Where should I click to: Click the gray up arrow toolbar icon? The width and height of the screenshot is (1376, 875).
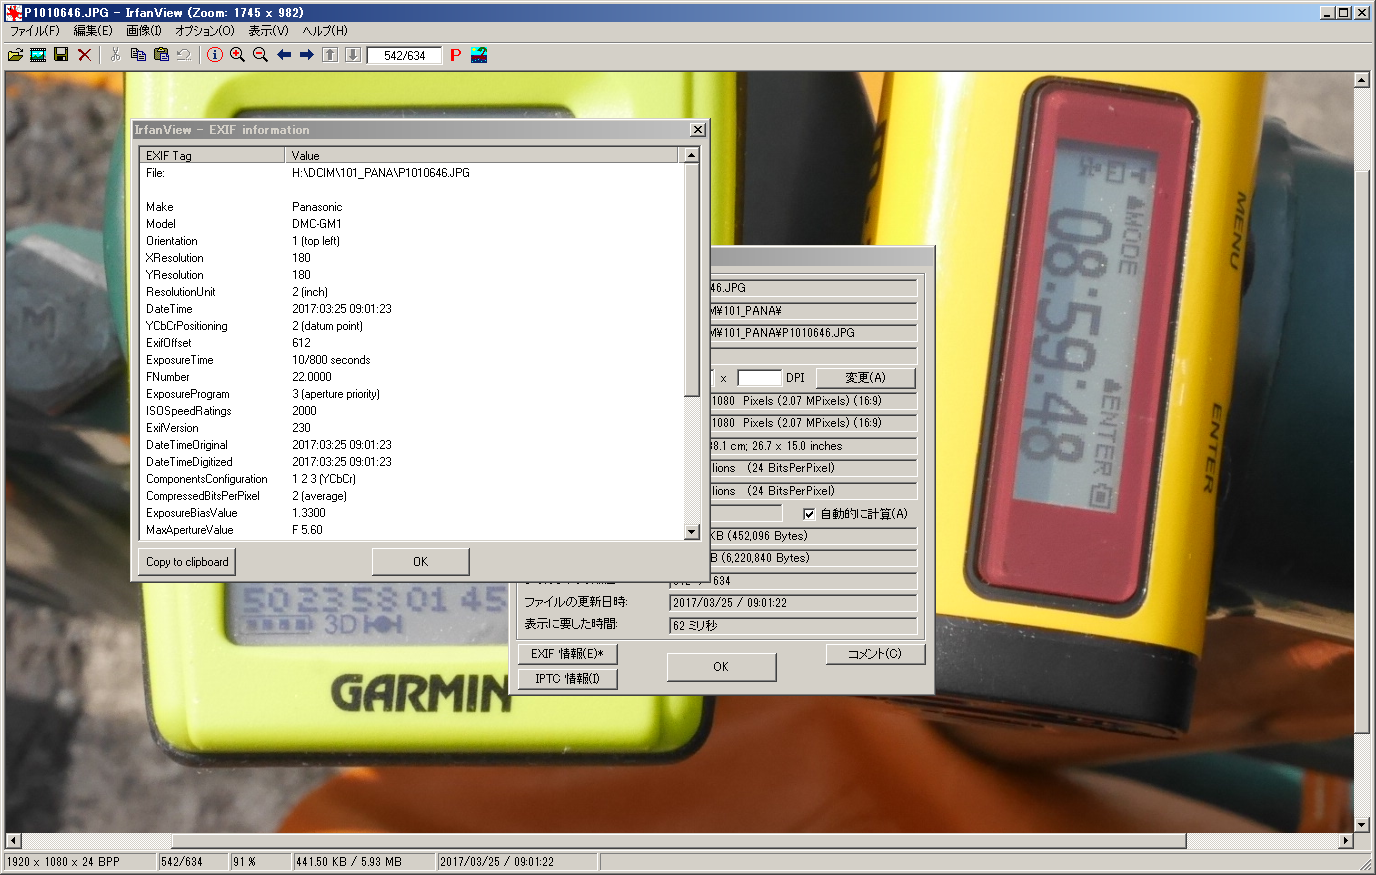[330, 55]
